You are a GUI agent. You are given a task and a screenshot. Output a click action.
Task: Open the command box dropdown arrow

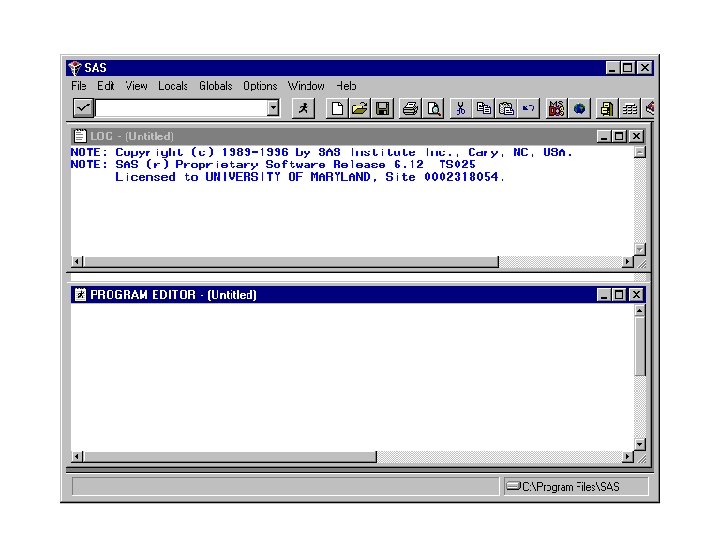tap(273, 108)
